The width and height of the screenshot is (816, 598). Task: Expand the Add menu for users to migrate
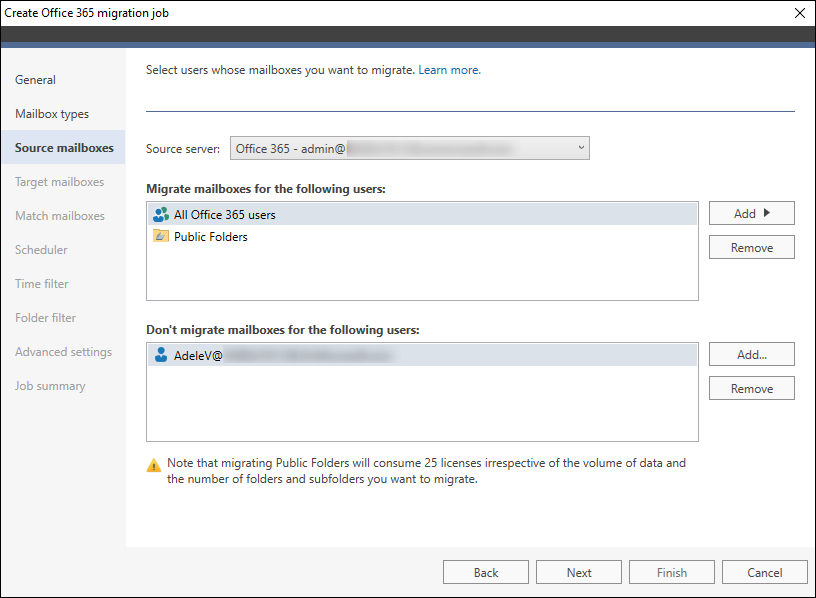[751, 213]
